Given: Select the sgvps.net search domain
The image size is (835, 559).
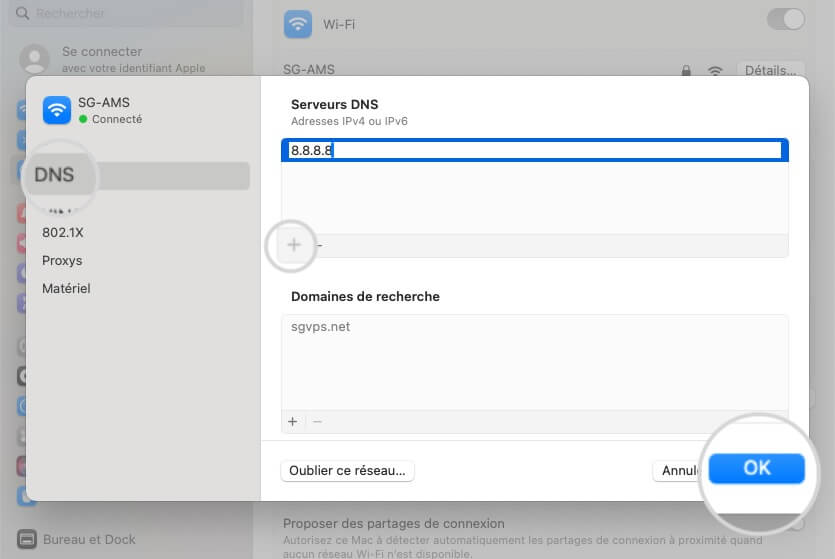Looking at the screenshot, I should (321, 327).
